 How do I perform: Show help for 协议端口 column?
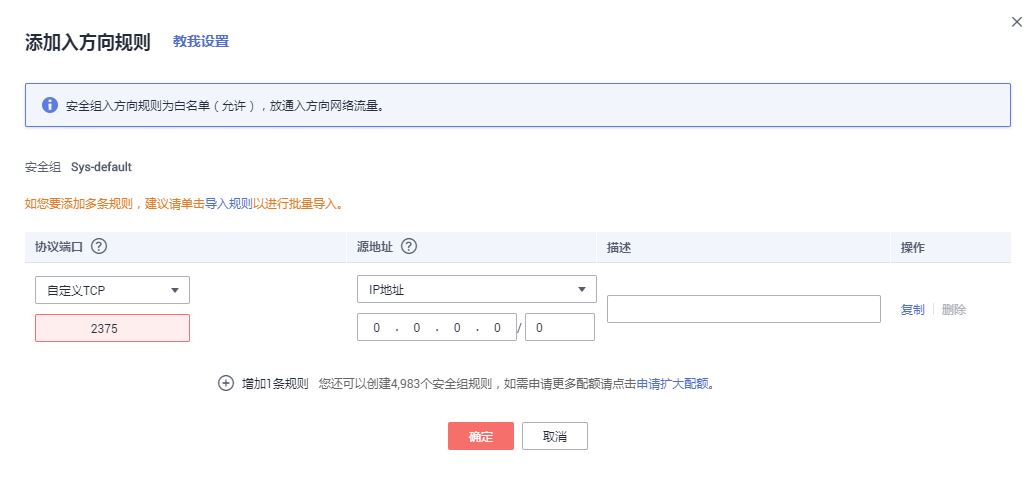pos(99,247)
